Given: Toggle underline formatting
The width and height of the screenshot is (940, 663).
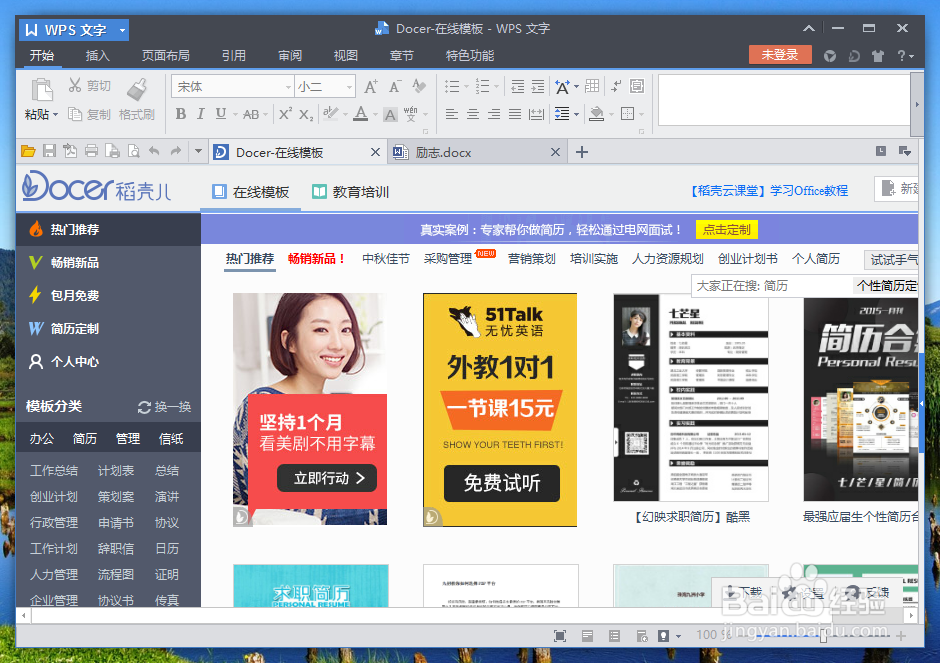Looking at the screenshot, I should pos(221,113).
